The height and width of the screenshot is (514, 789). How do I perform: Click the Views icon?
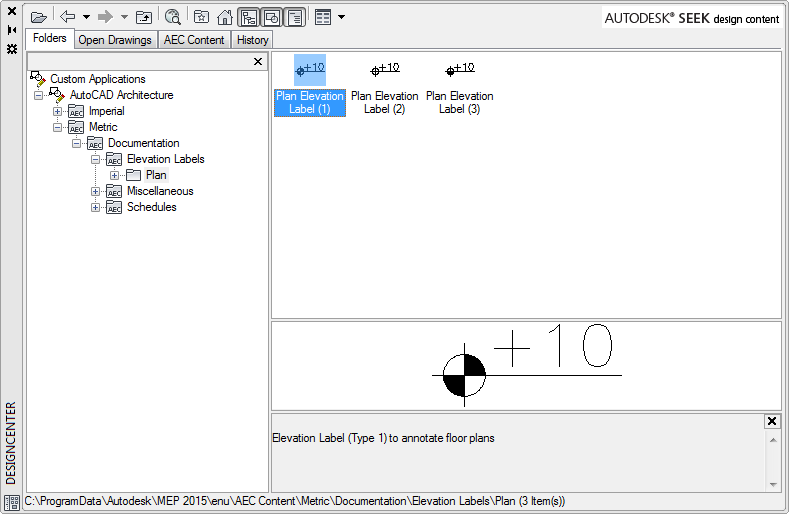coord(323,17)
